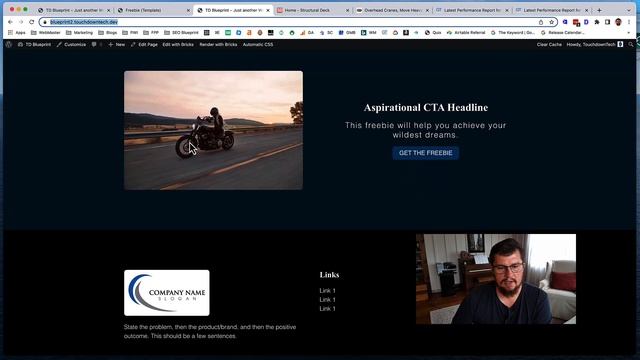Click the Company Name logo image
The image size is (640, 360).
(167, 293)
